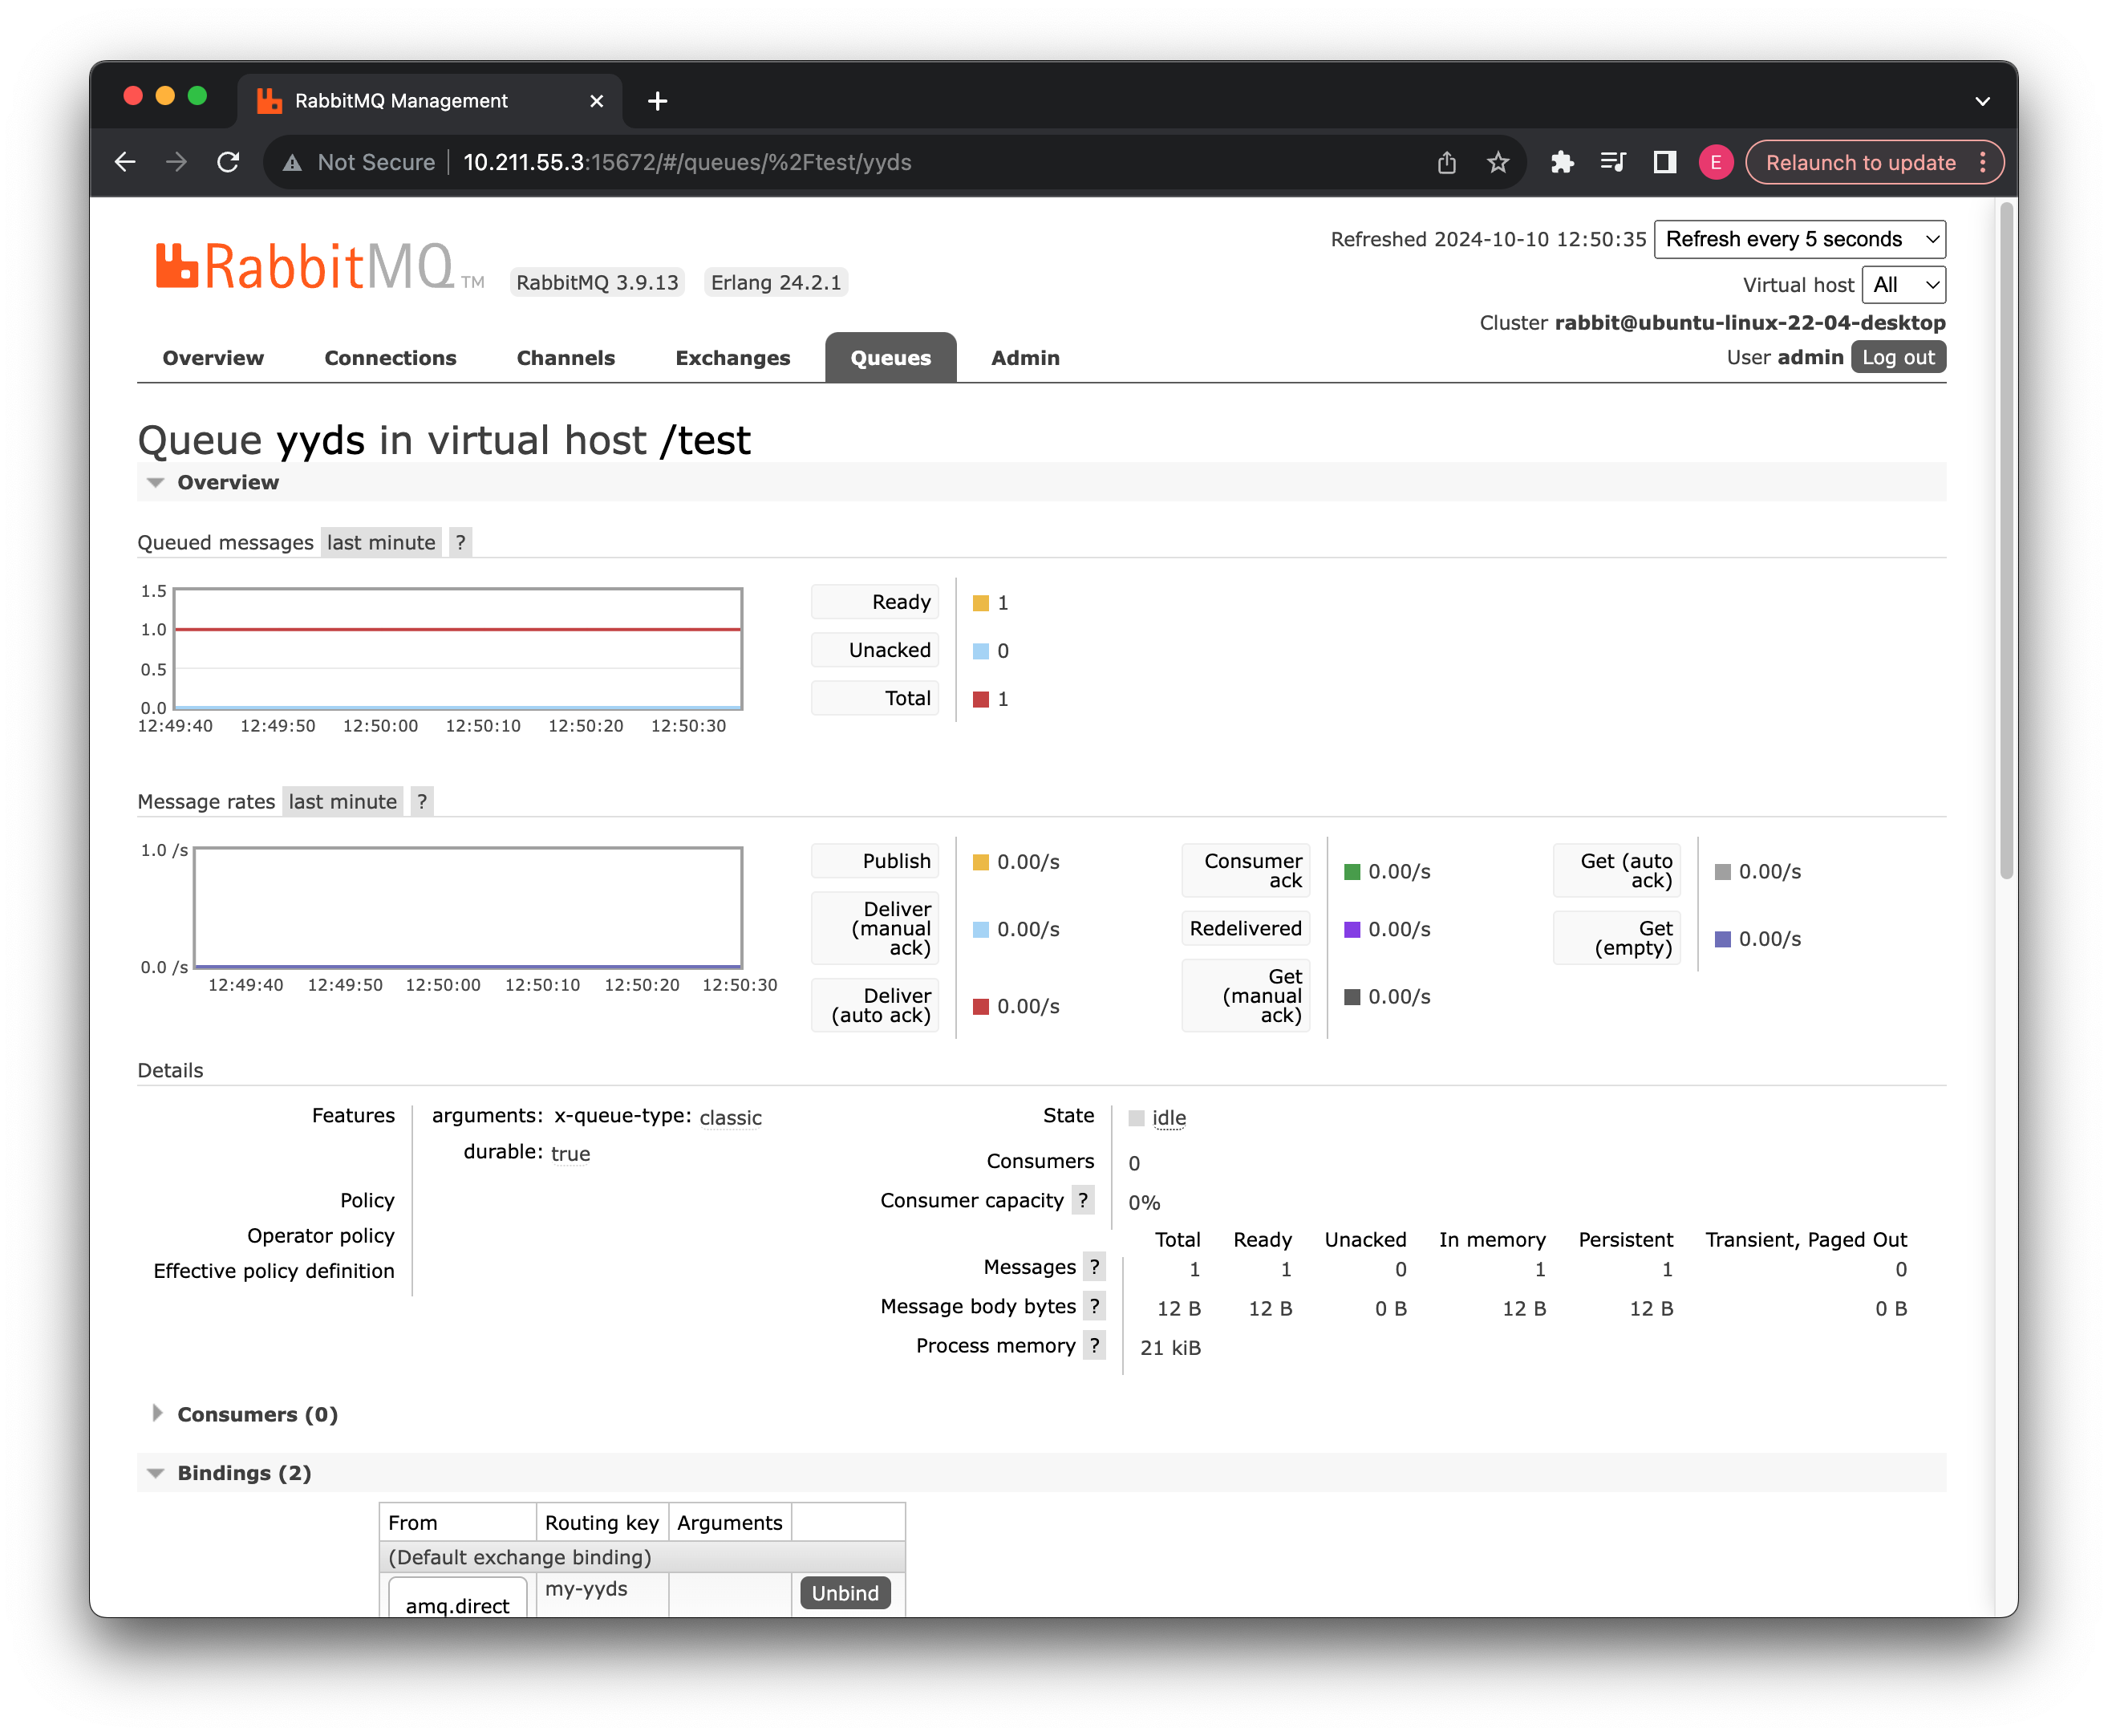Collapse the Bindings (2) section
The width and height of the screenshot is (2108, 1736).
[244, 1473]
